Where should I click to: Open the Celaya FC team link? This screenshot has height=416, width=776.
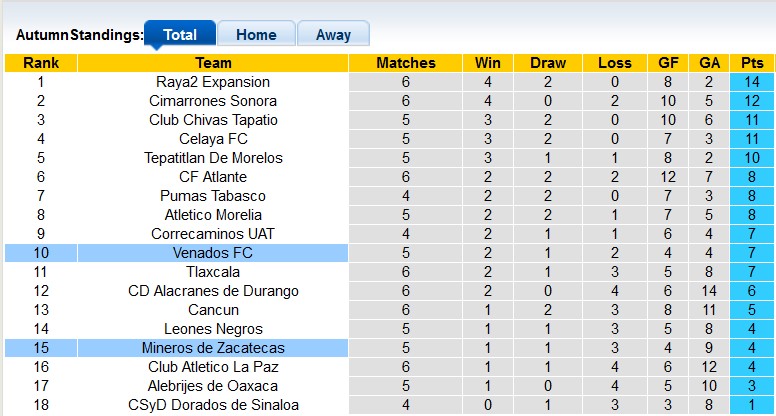[x=213, y=139]
